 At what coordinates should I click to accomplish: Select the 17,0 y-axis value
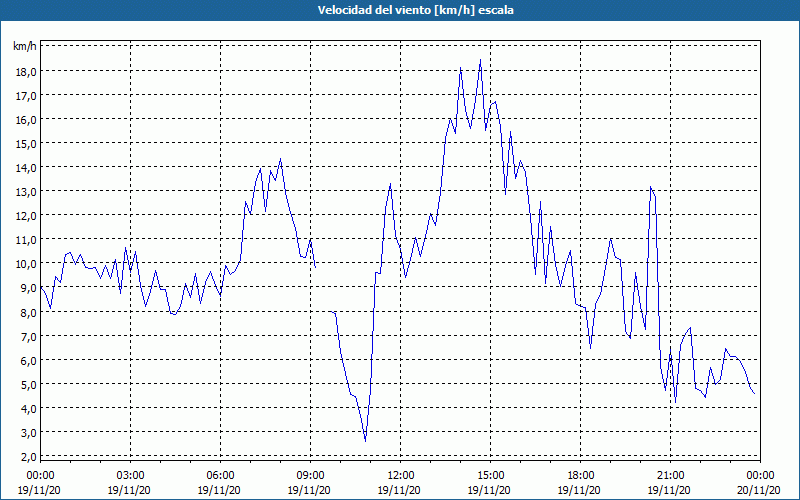tap(27, 95)
